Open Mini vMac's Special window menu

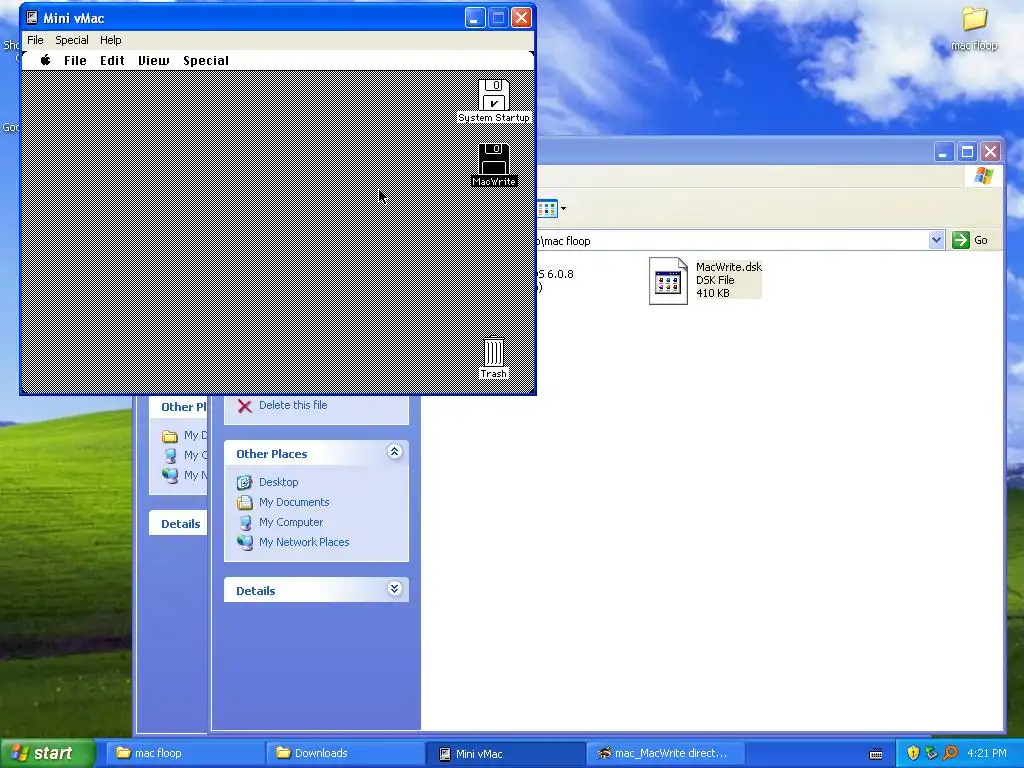pyautogui.click(x=72, y=40)
